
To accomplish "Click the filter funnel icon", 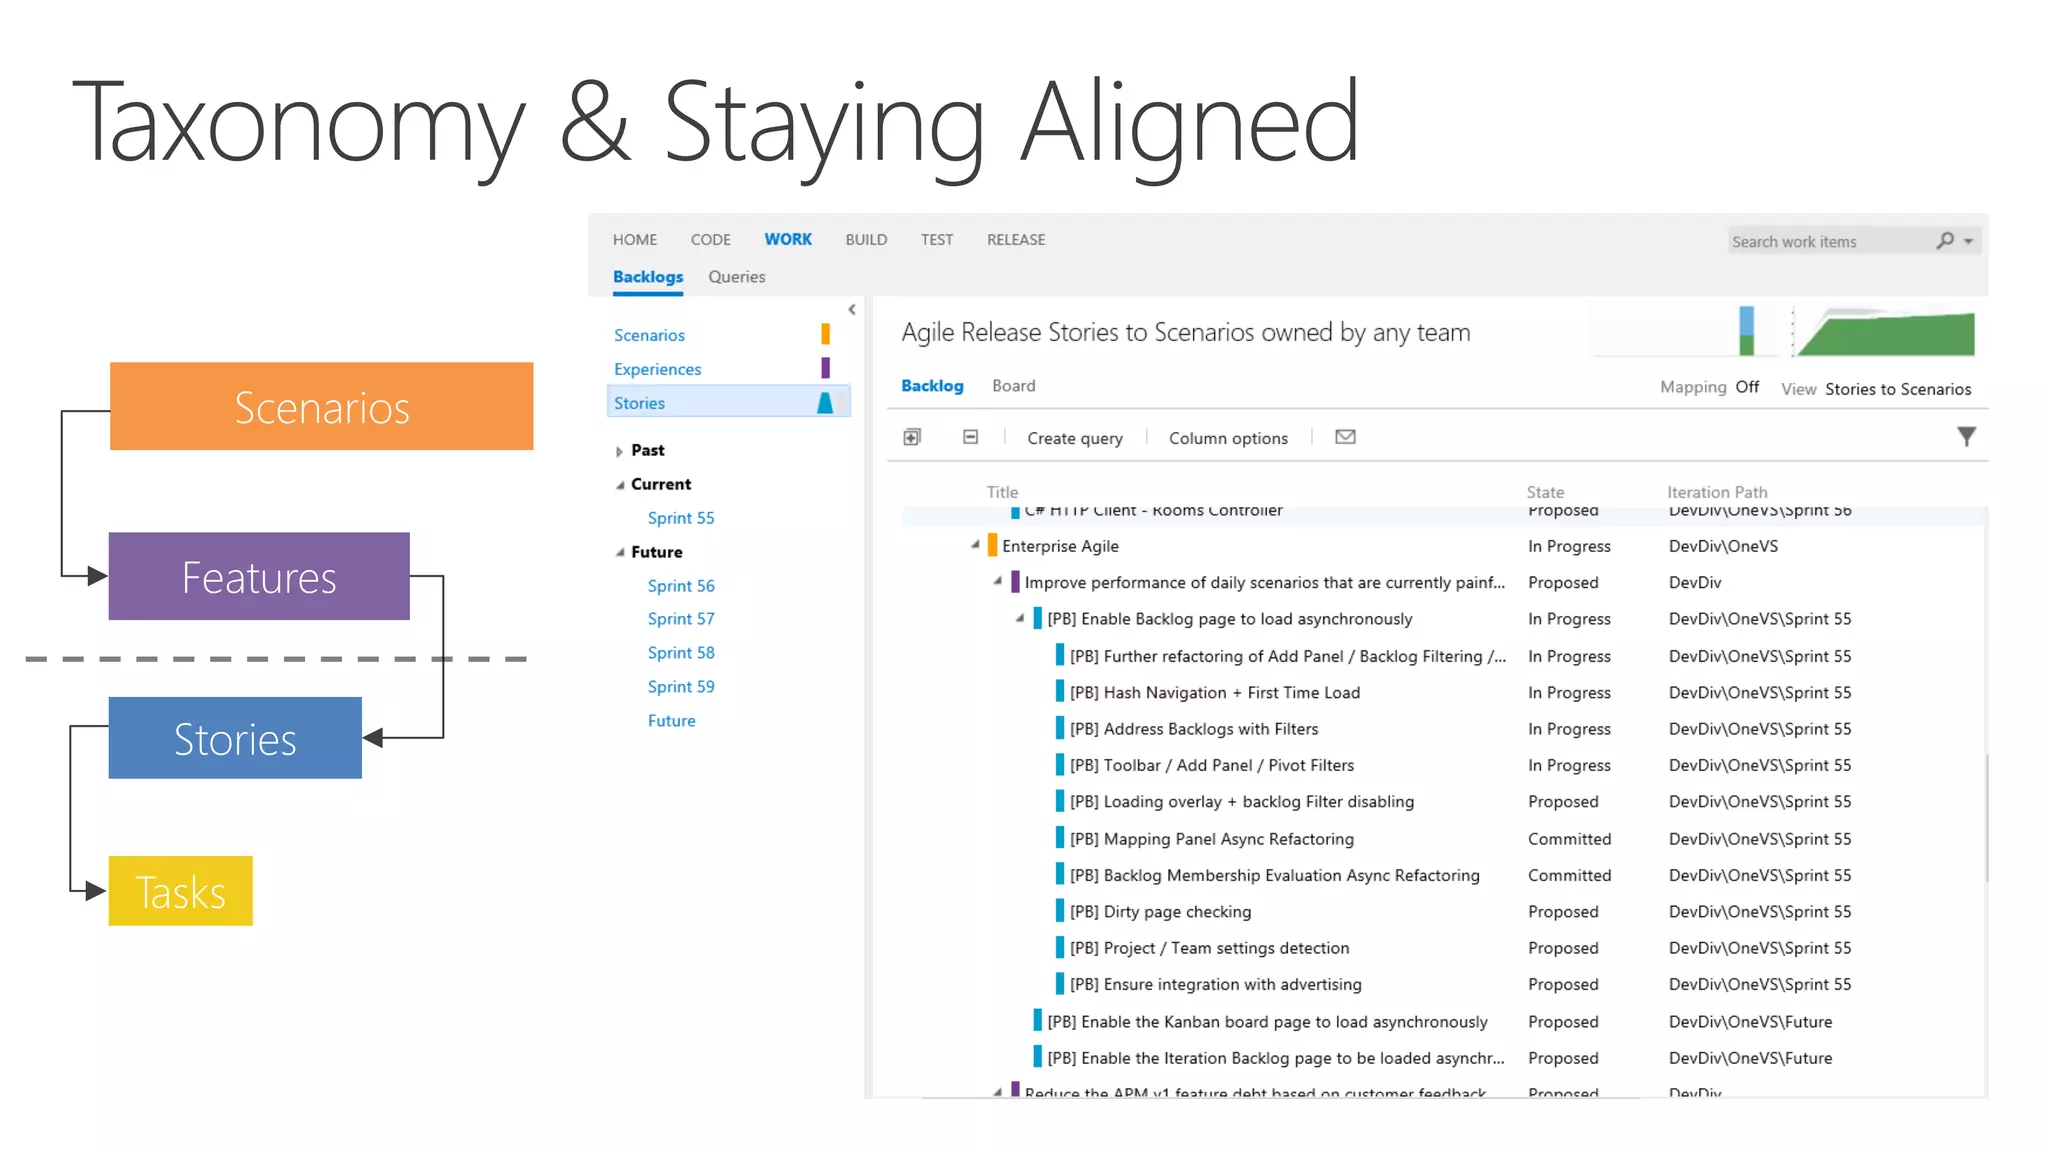I will [1966, 437].
